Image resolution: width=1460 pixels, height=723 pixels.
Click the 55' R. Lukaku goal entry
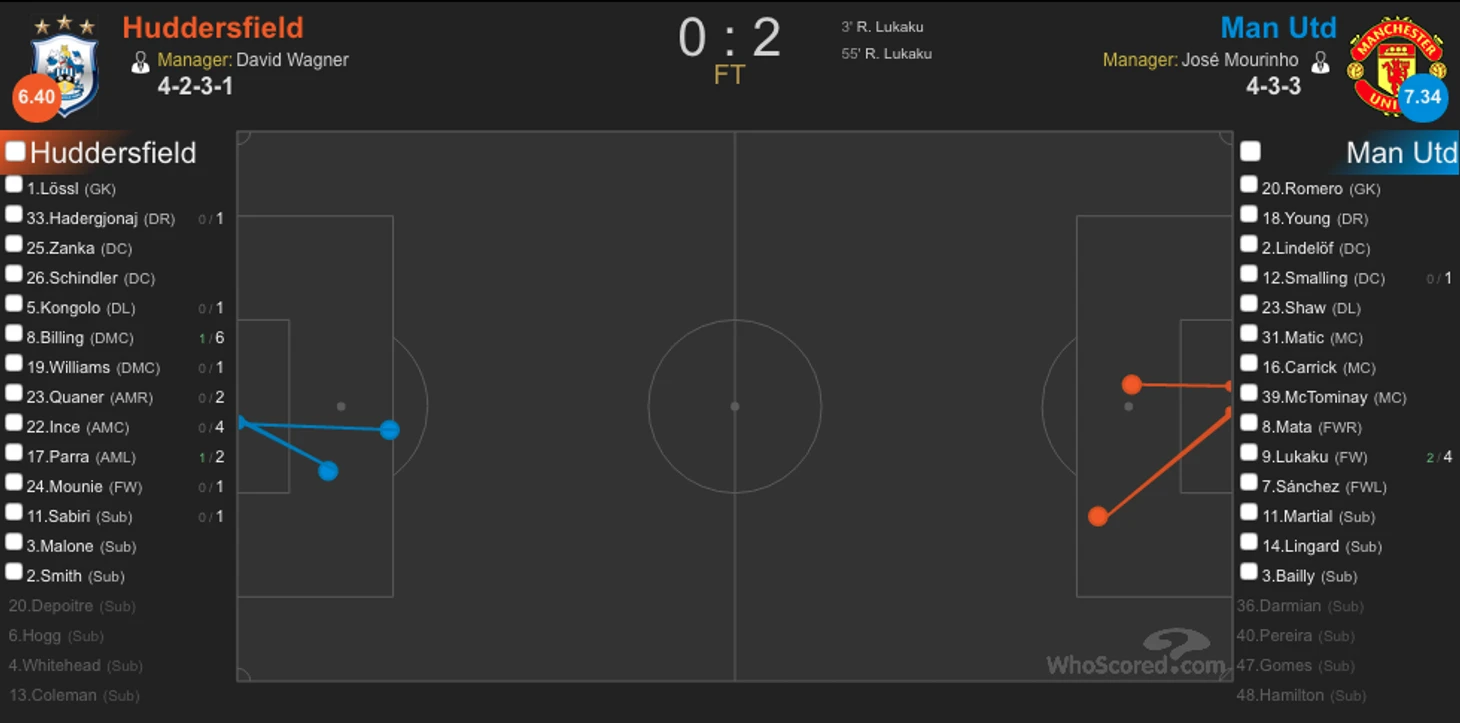[x=887, y=53]
